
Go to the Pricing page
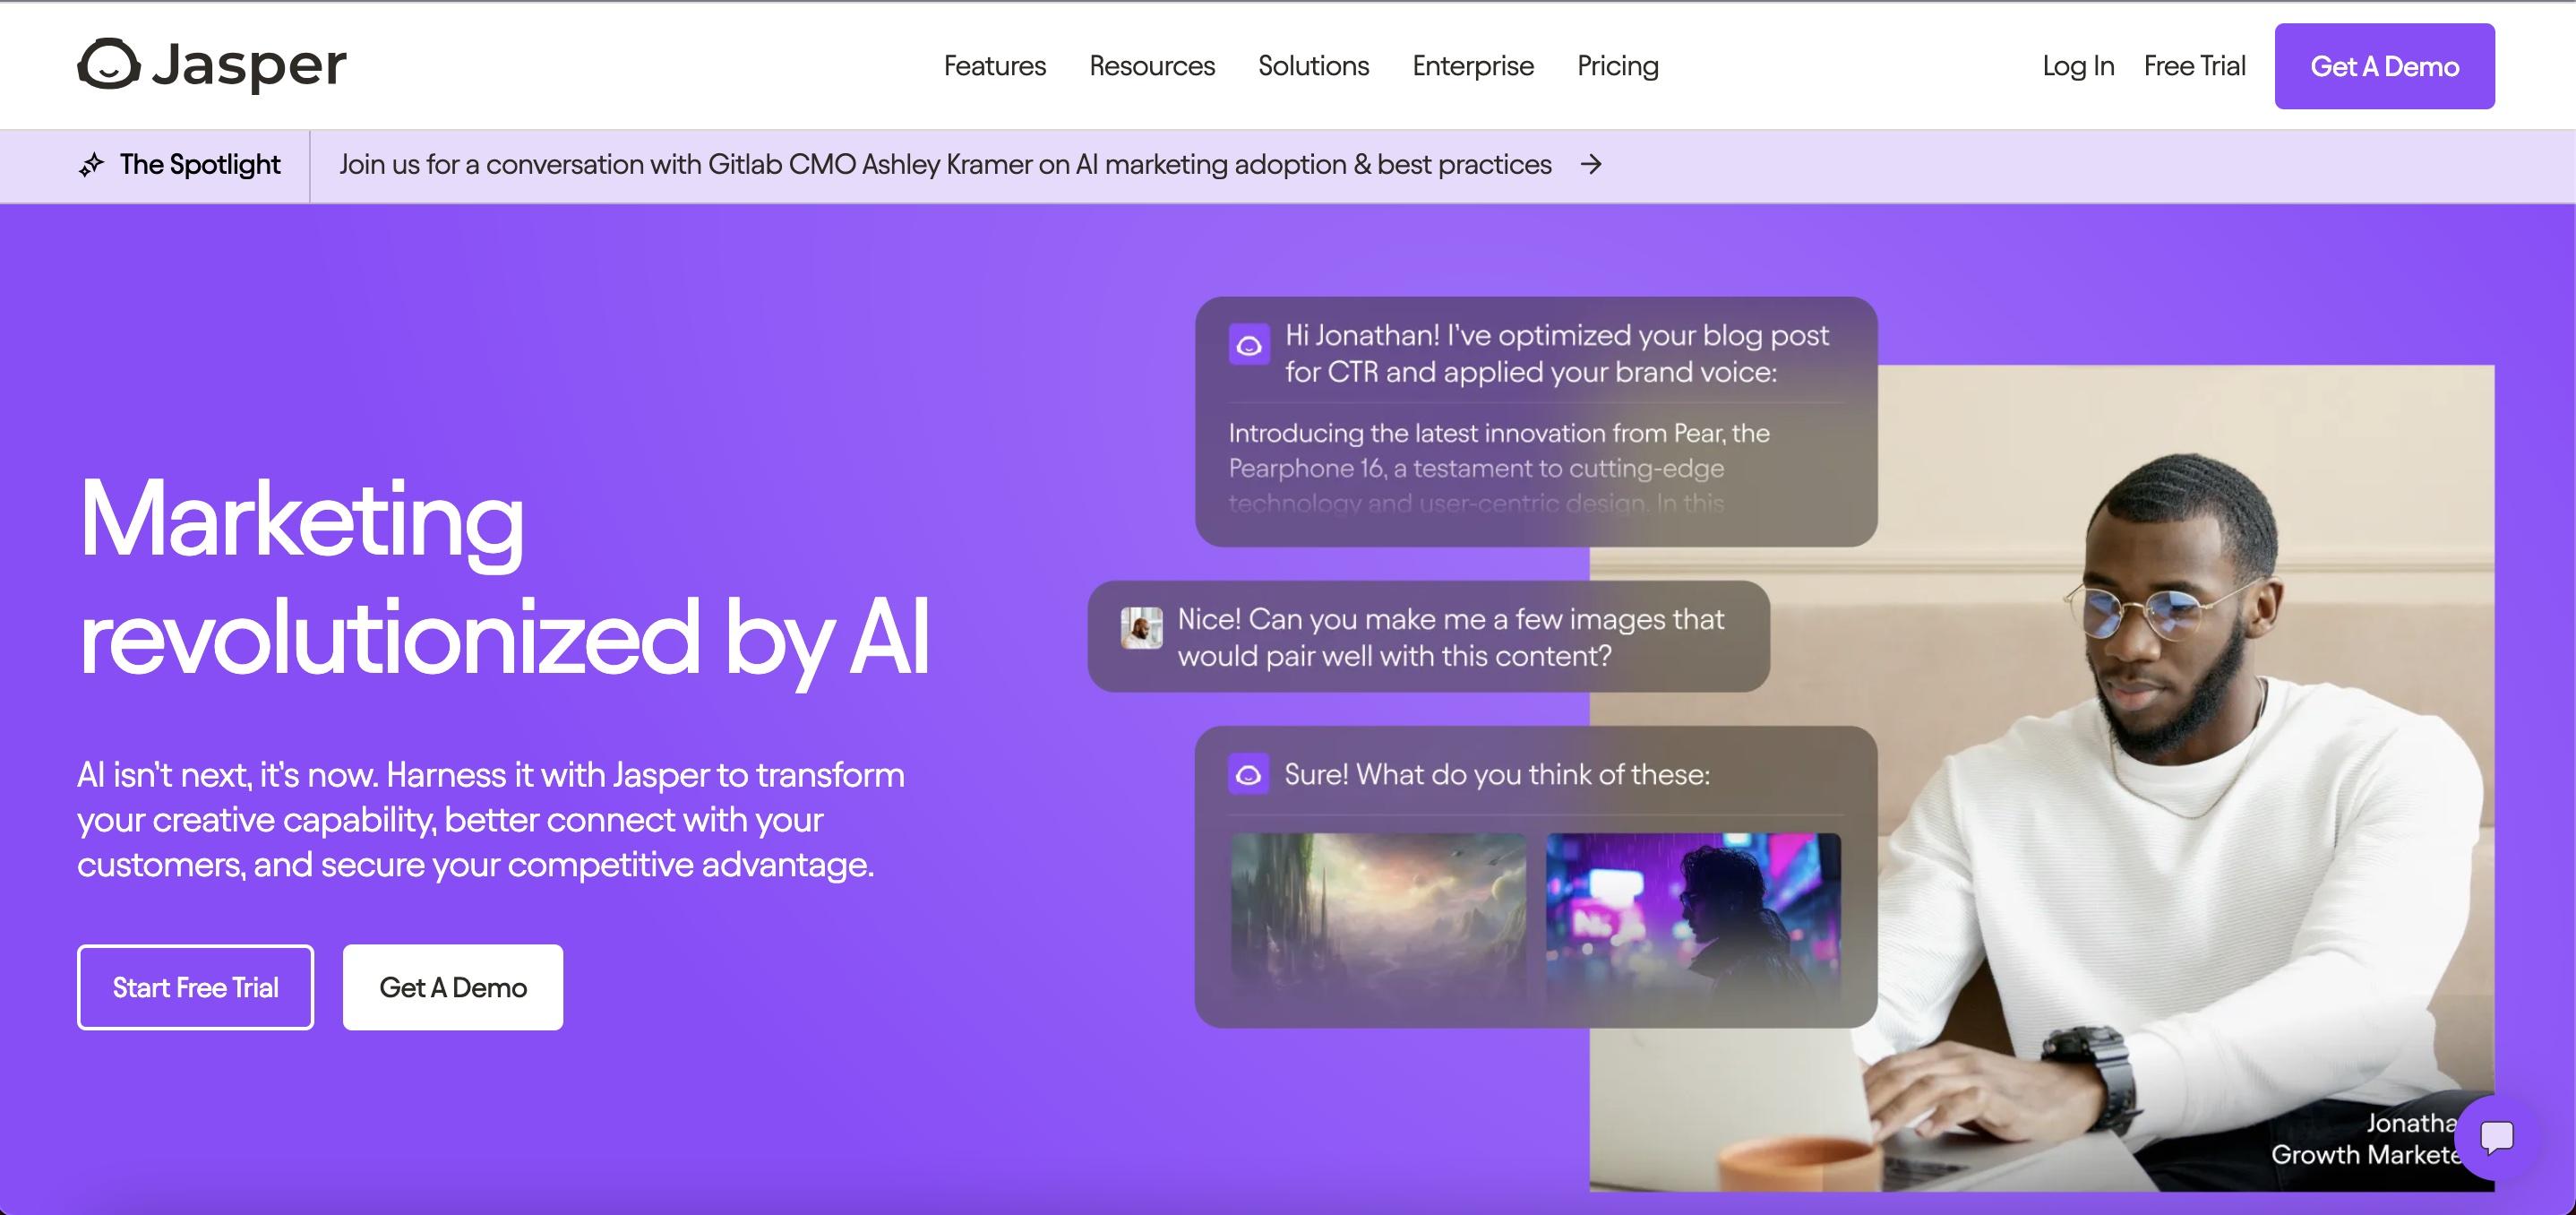tap(1618, 66)
